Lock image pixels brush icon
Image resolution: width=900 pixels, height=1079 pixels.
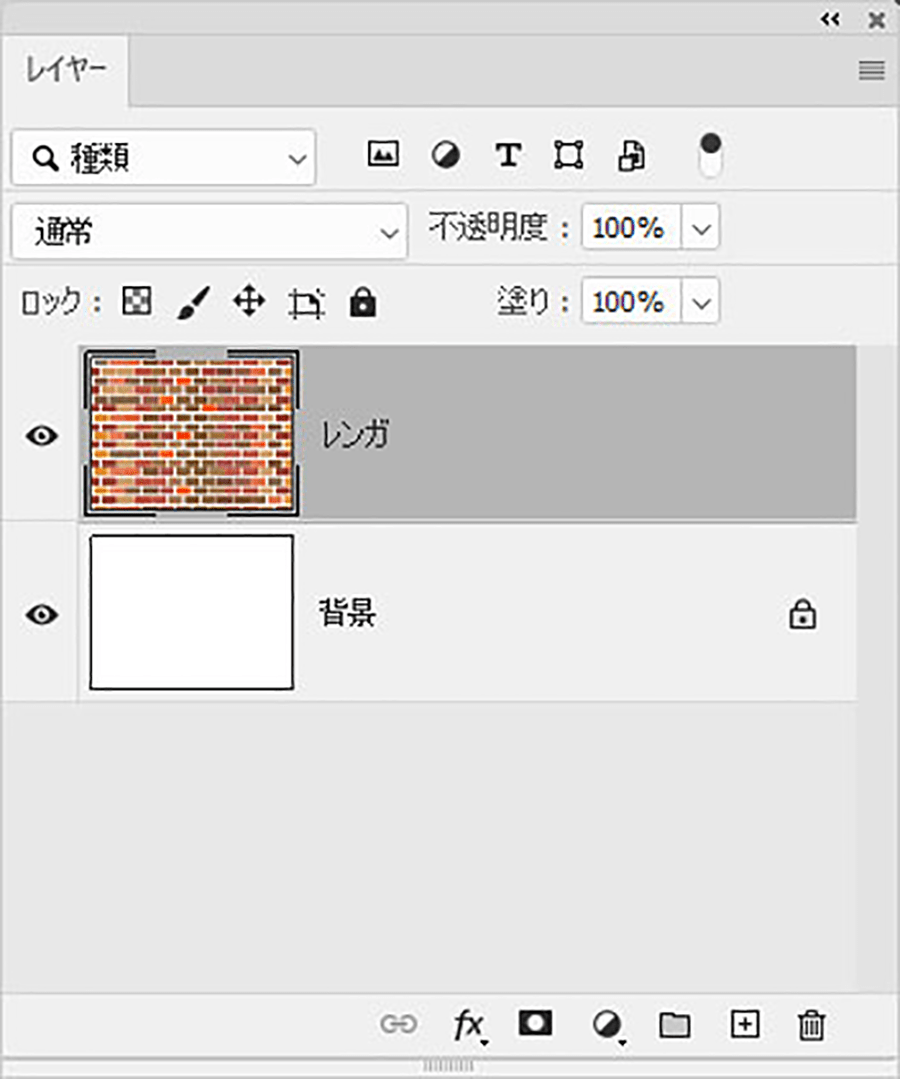tap(193, 303)
